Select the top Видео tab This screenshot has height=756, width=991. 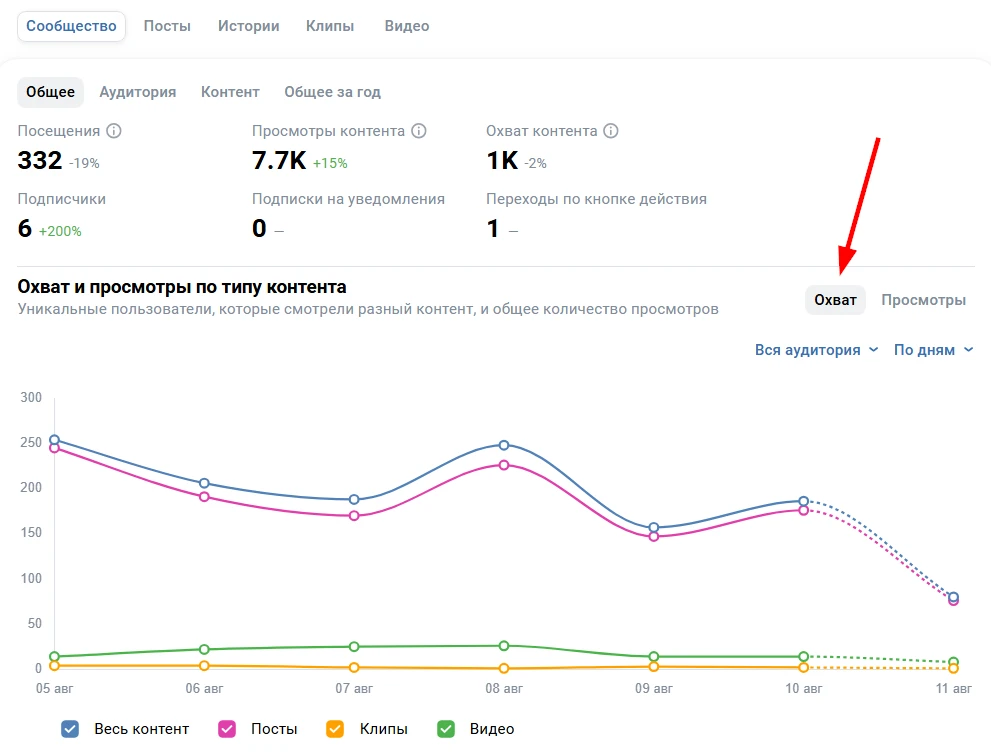point(406,26)
